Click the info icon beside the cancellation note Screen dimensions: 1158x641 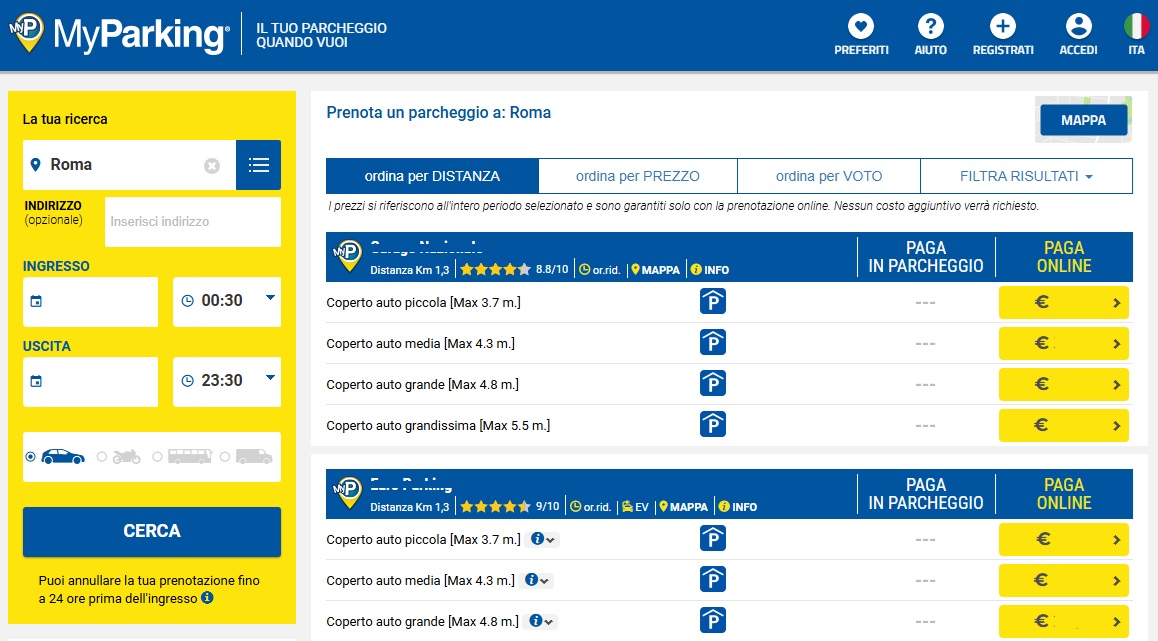[x=208, y=597]
